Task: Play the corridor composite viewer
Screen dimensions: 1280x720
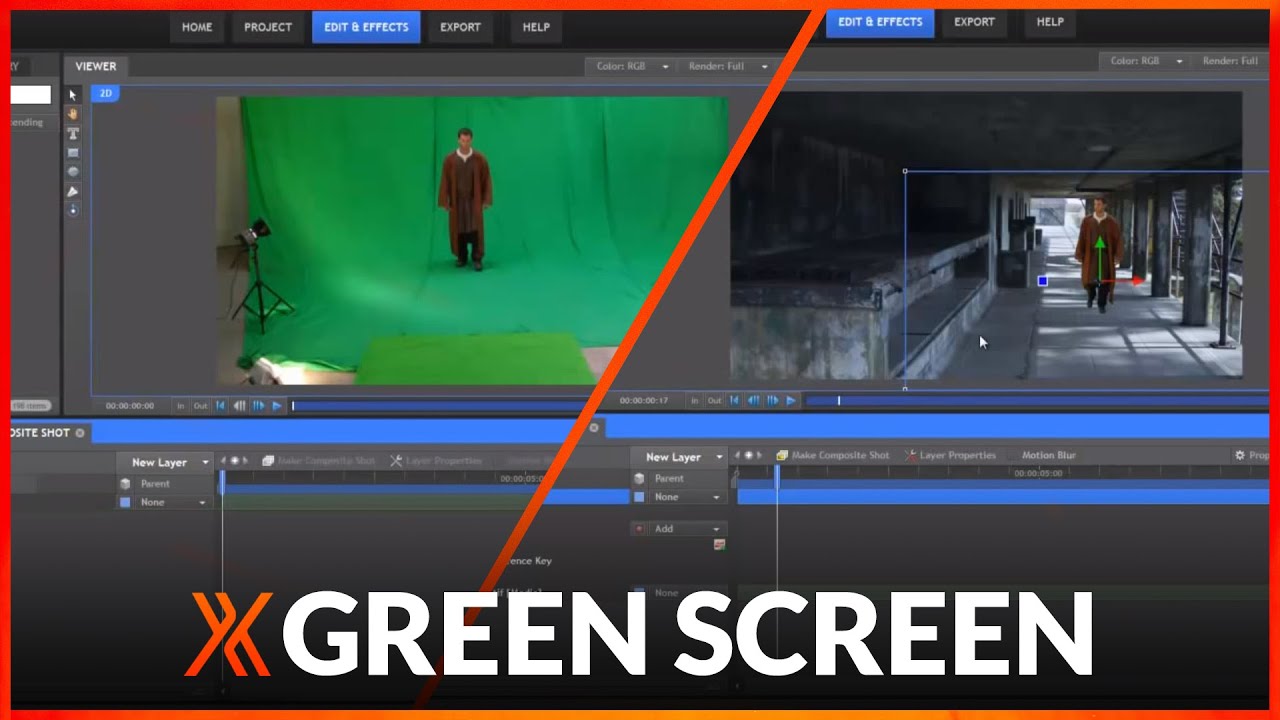Action: [x=791, y=400]
